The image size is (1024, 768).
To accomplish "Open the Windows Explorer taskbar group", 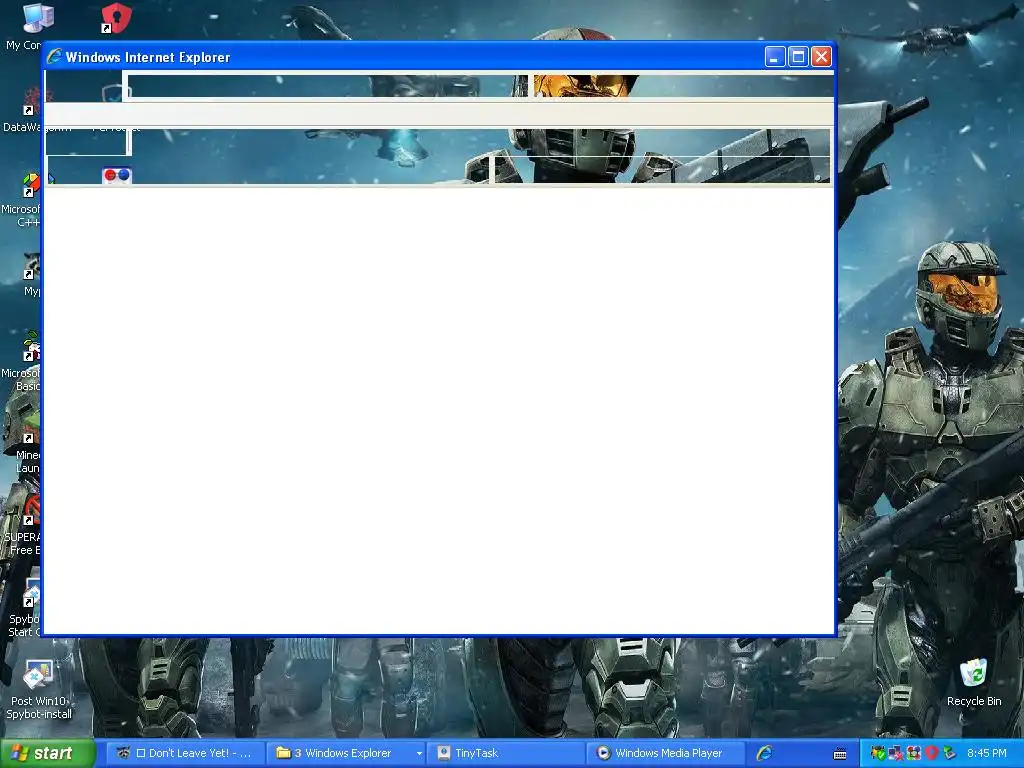I will (347, 754).
